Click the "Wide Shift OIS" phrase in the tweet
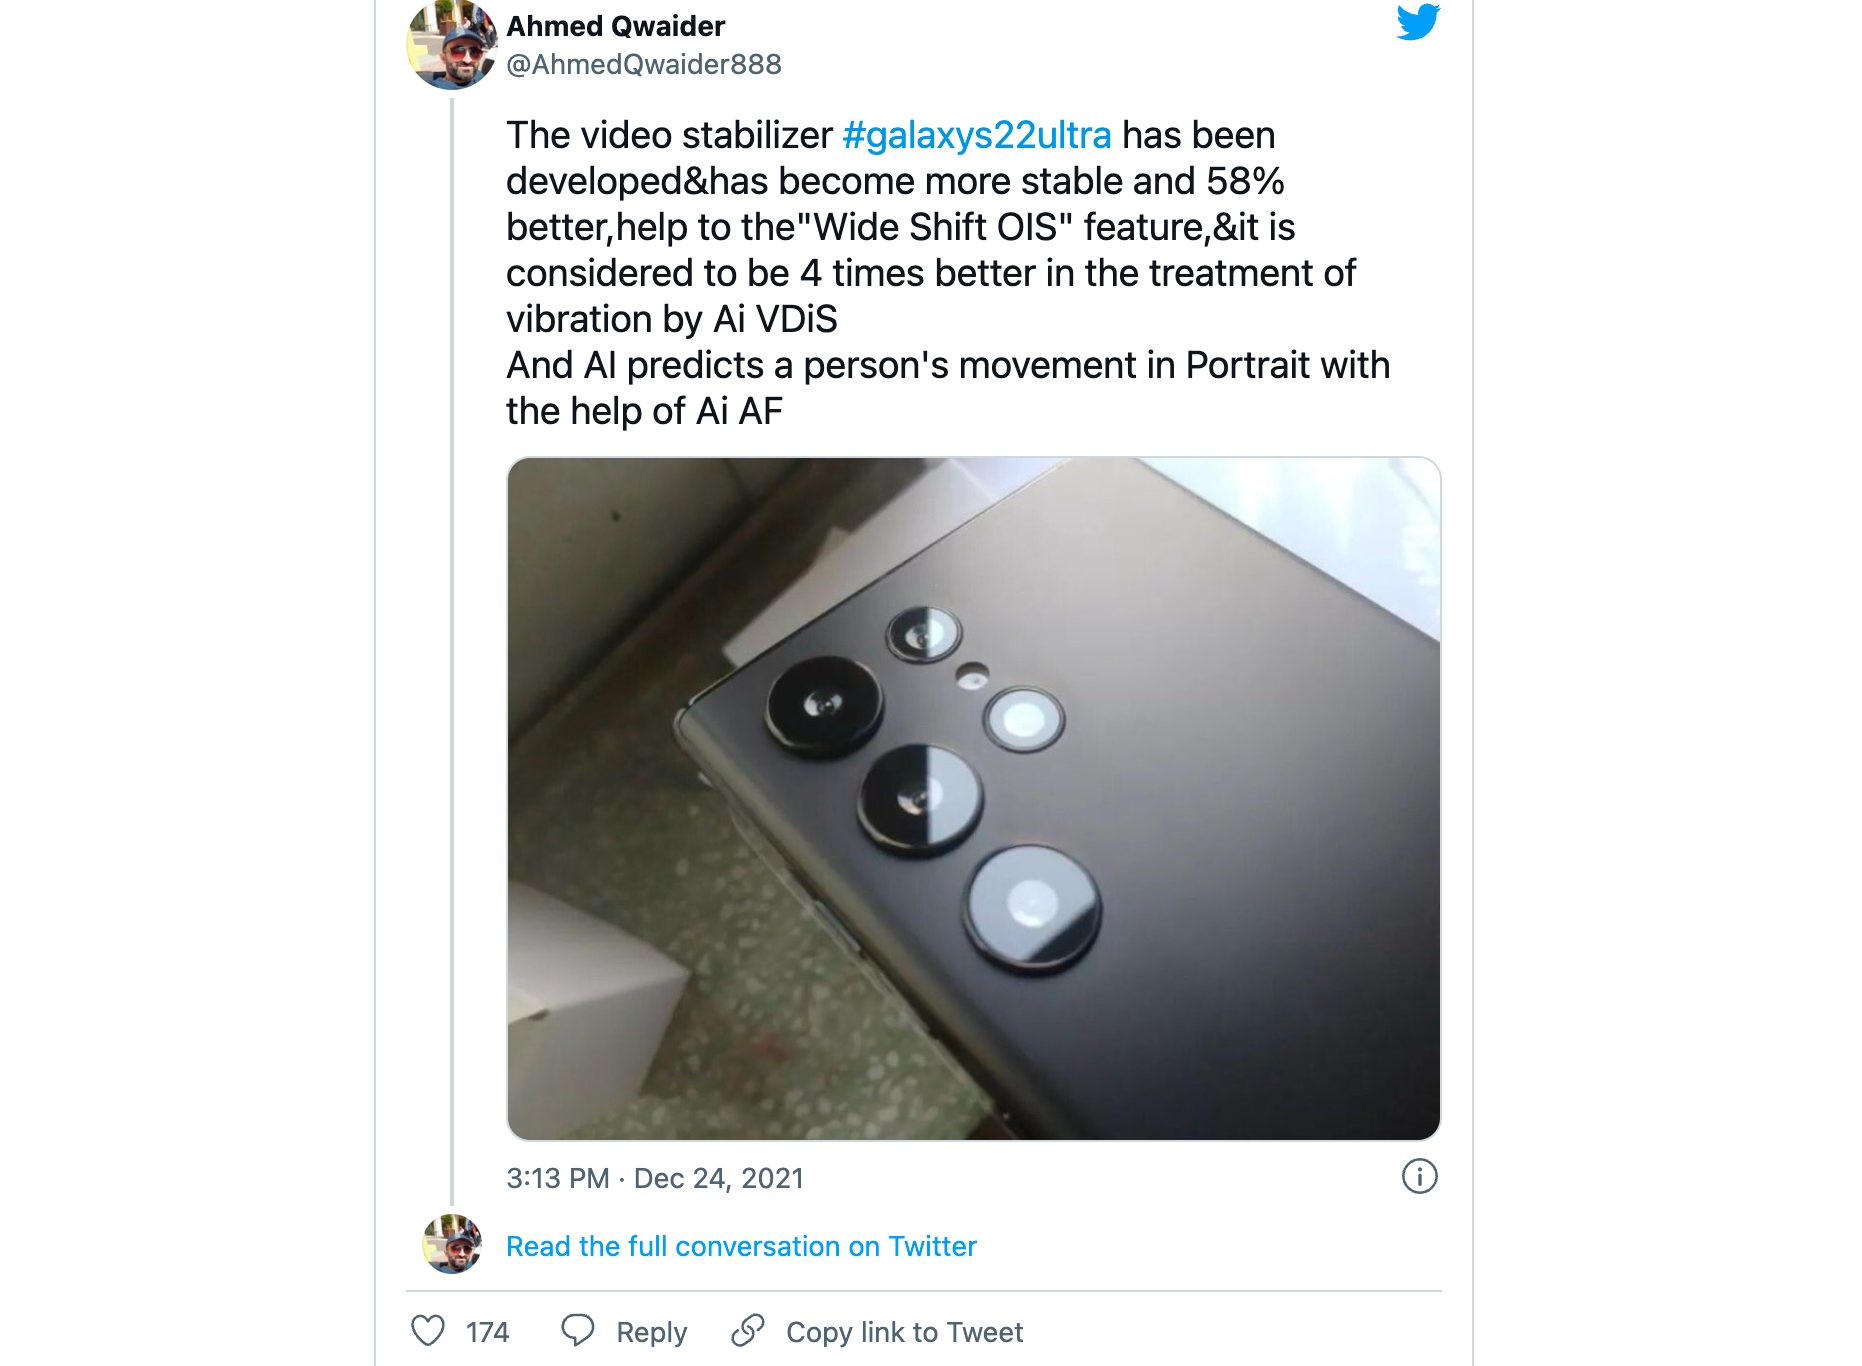This screenshot has height=1366, width=1862. tap(937, 227)
